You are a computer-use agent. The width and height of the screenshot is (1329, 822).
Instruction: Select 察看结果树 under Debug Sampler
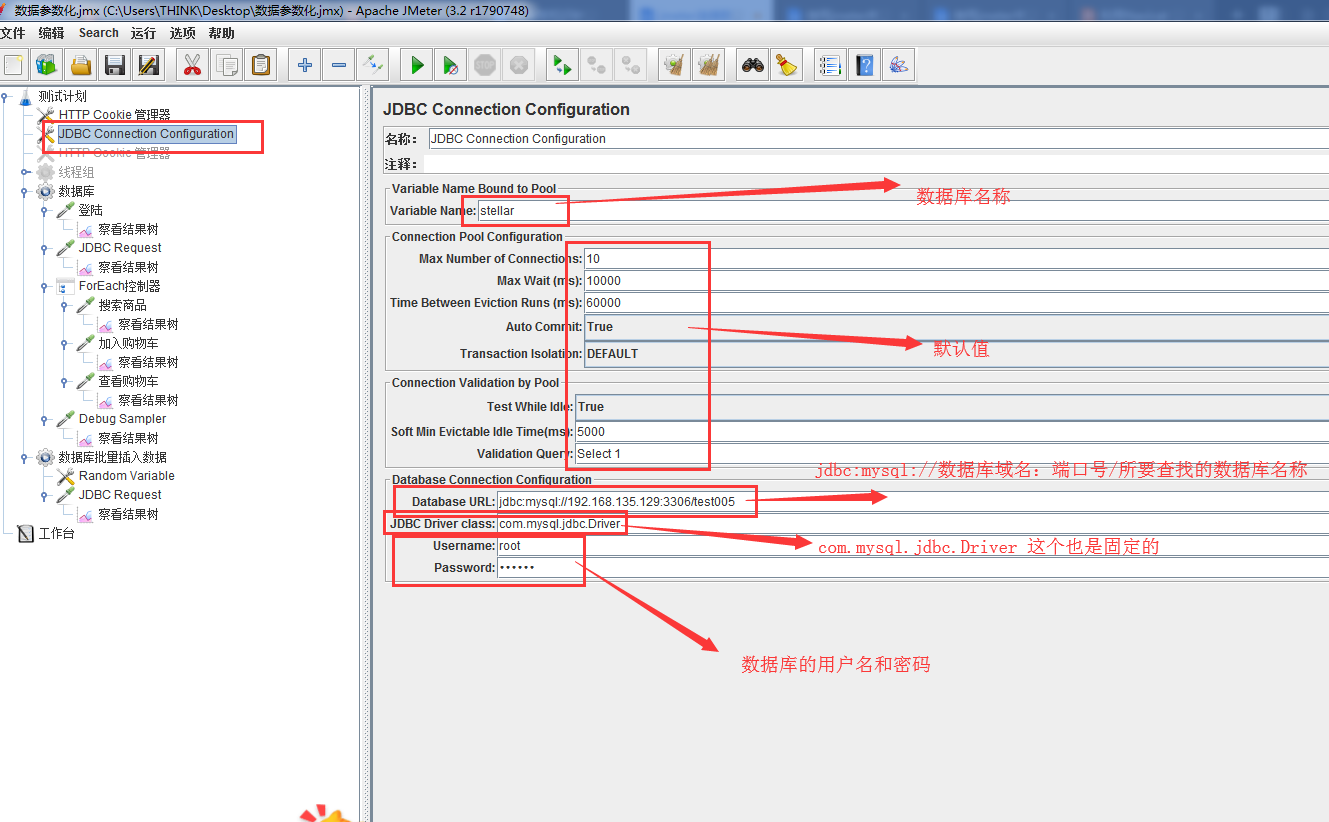128,438
